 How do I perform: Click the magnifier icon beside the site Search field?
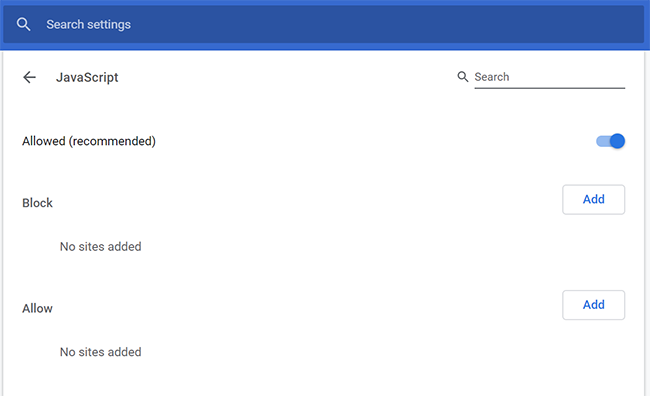point(463,77)
